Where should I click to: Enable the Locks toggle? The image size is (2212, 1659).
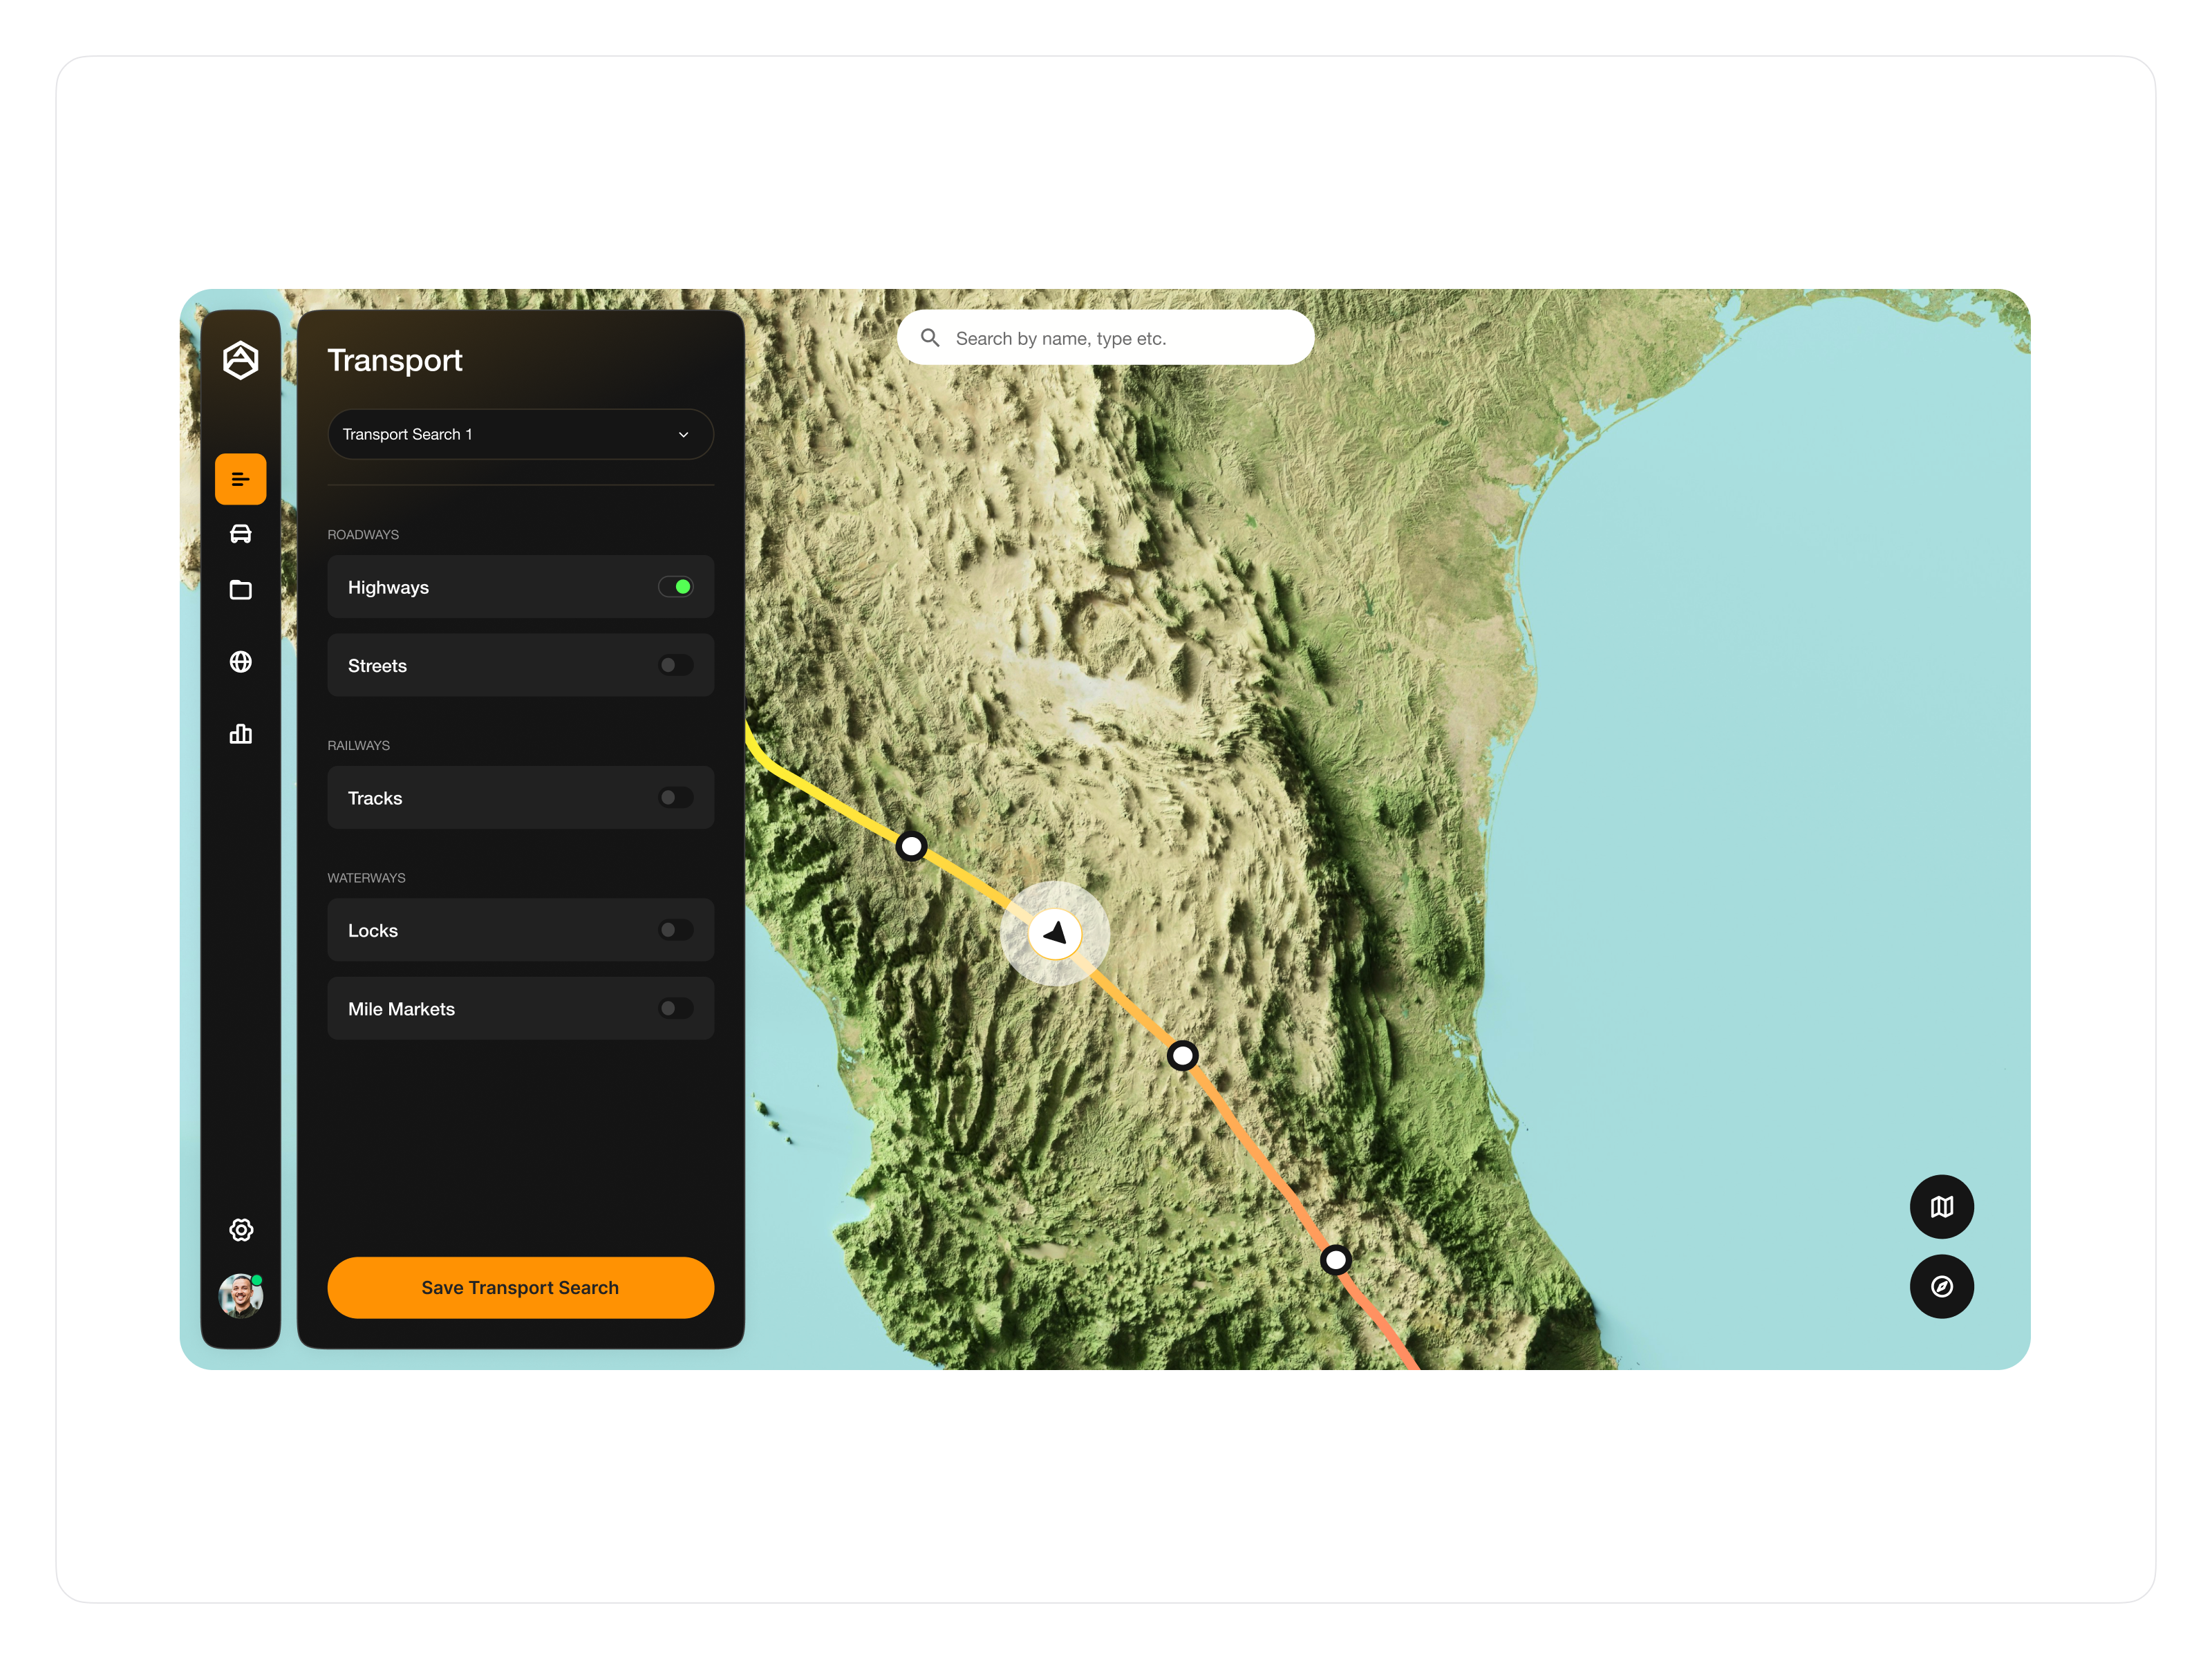[676, 930]
